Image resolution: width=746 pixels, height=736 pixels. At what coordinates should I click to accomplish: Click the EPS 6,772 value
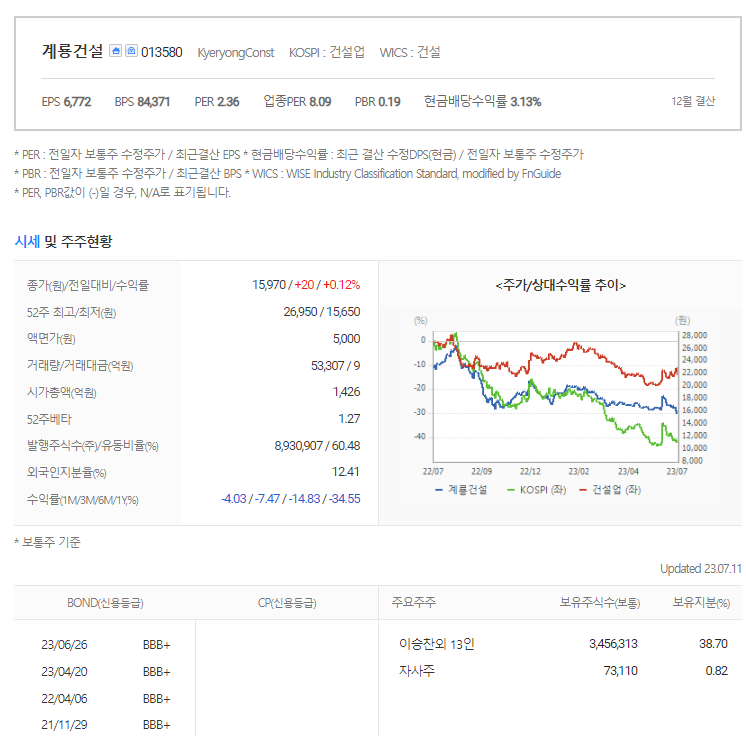pyautogui.click(x=66, y=102)
